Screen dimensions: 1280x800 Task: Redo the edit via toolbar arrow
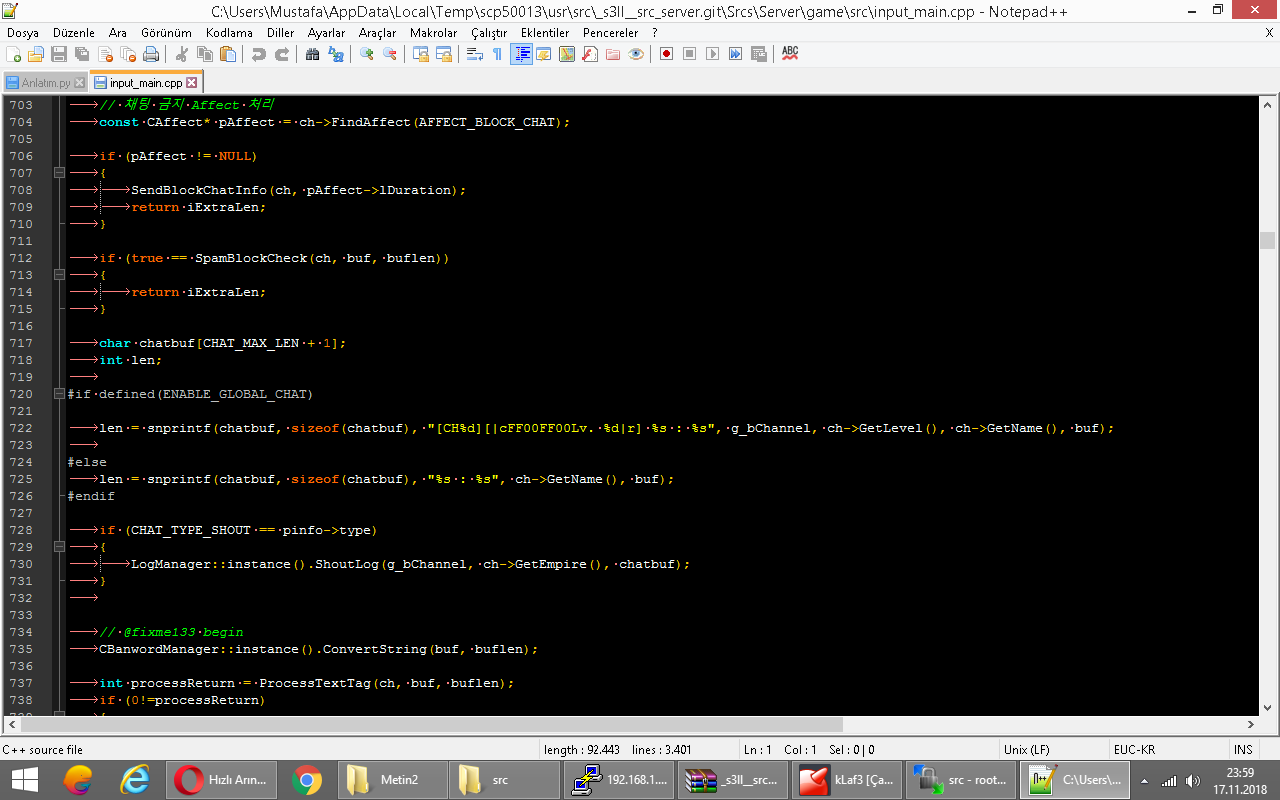282,54
